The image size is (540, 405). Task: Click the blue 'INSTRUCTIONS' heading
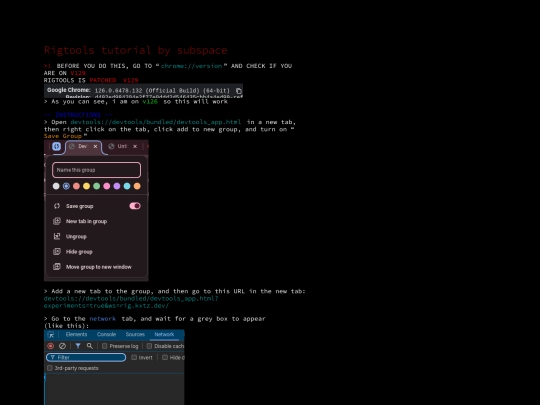point(78,115)
